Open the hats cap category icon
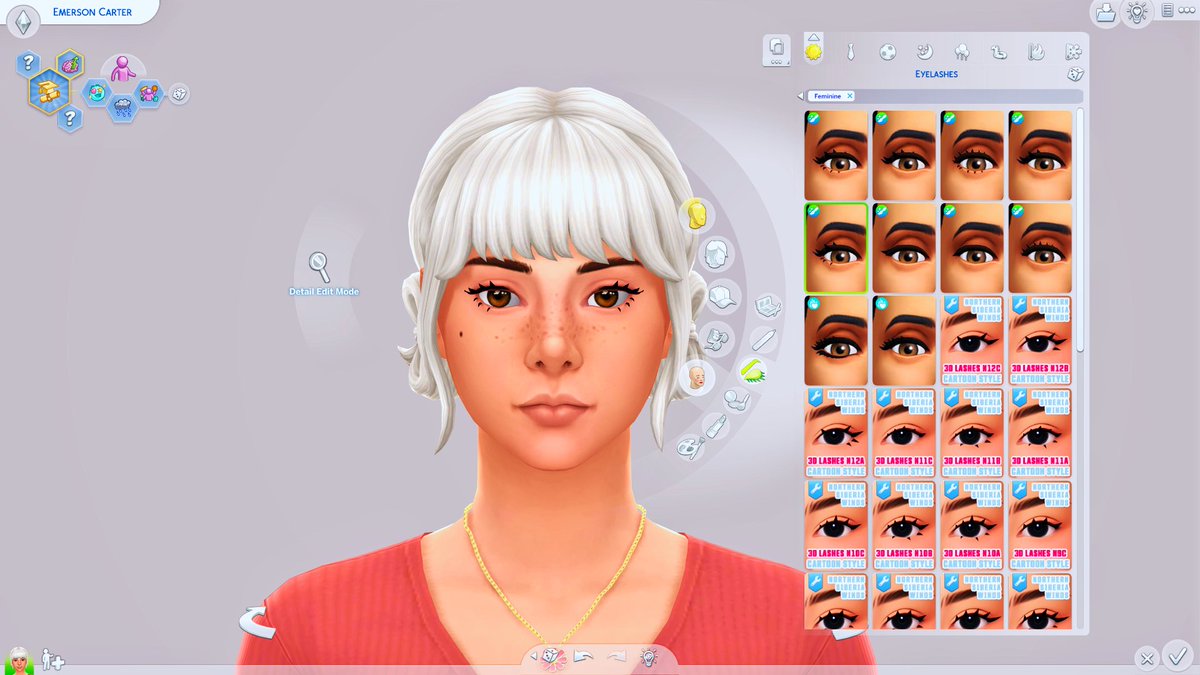Screen dimensions: 1200x675 point(722,296)
